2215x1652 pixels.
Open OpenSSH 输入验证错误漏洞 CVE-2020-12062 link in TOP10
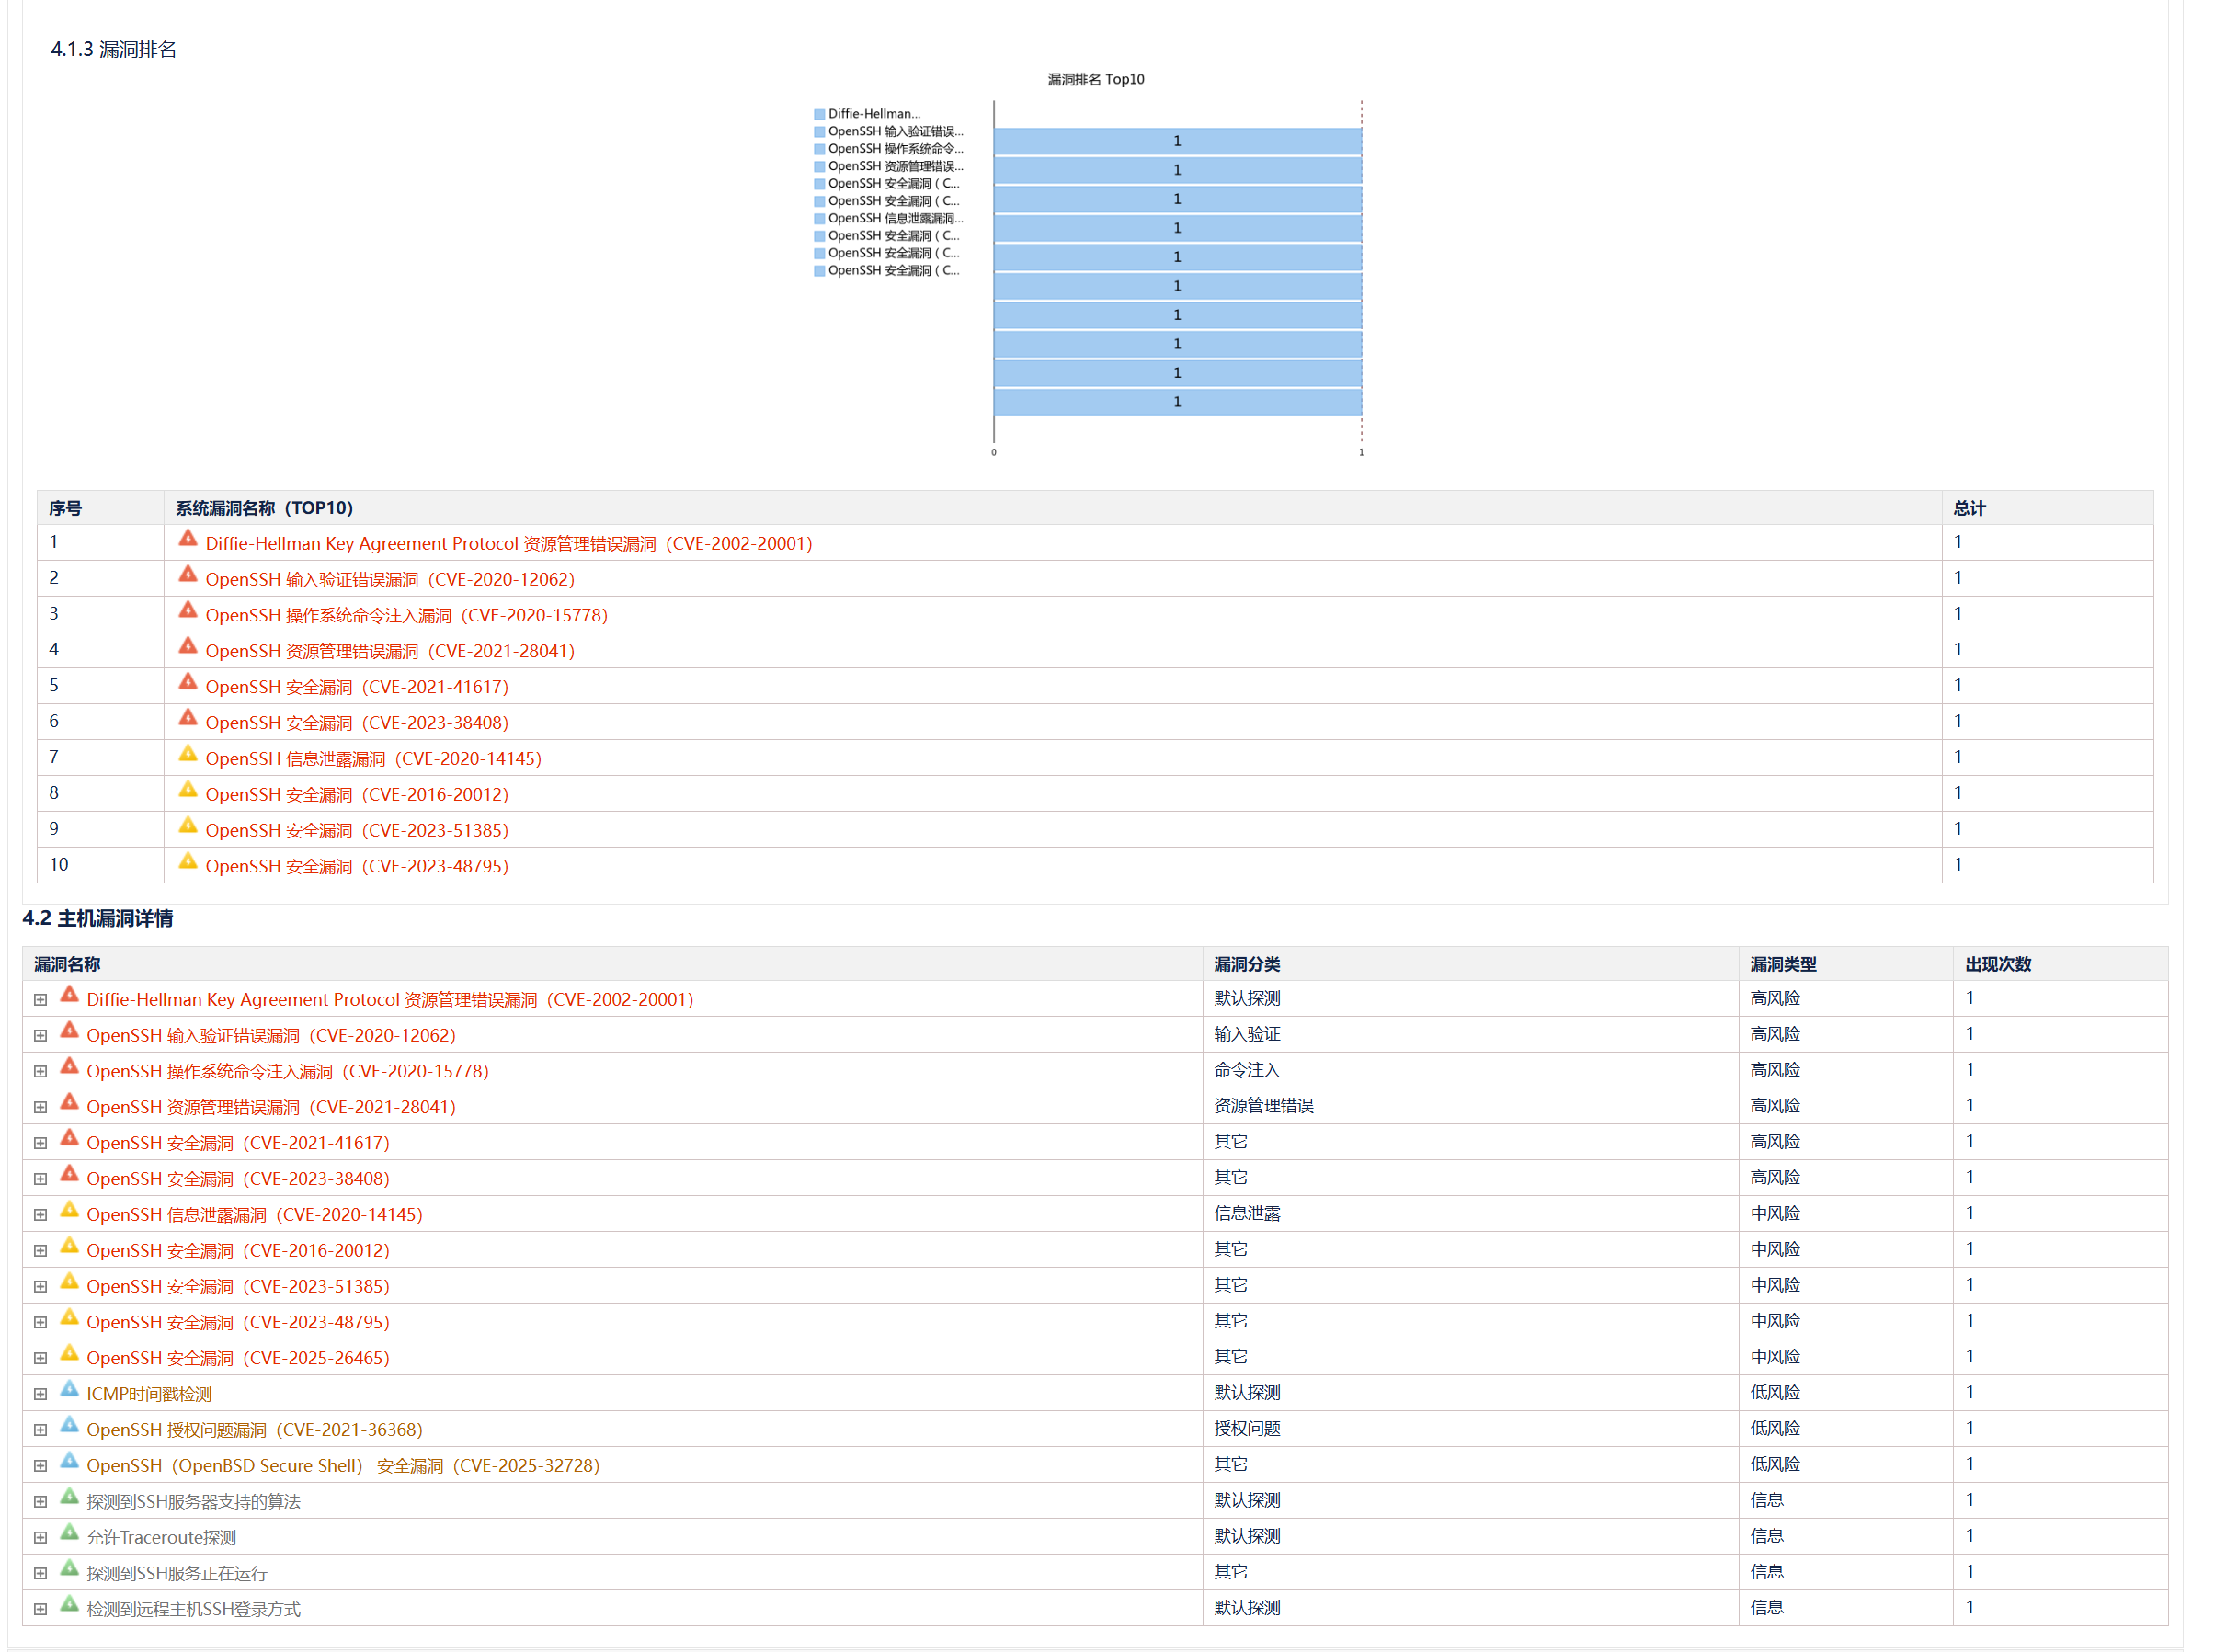click(389, 580)
